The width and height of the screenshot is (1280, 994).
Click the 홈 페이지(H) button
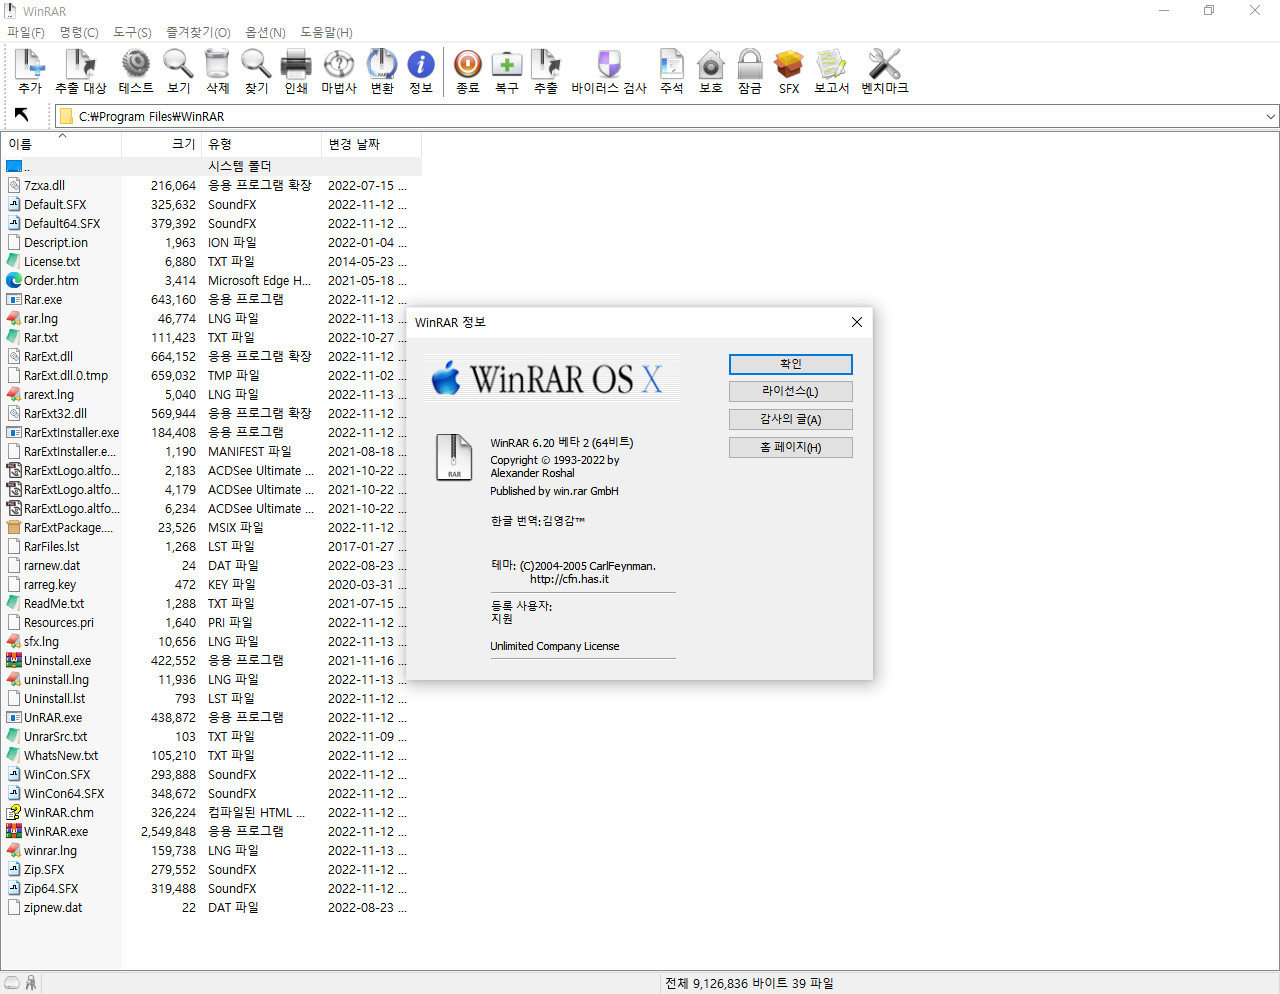(x=791, y=448)
